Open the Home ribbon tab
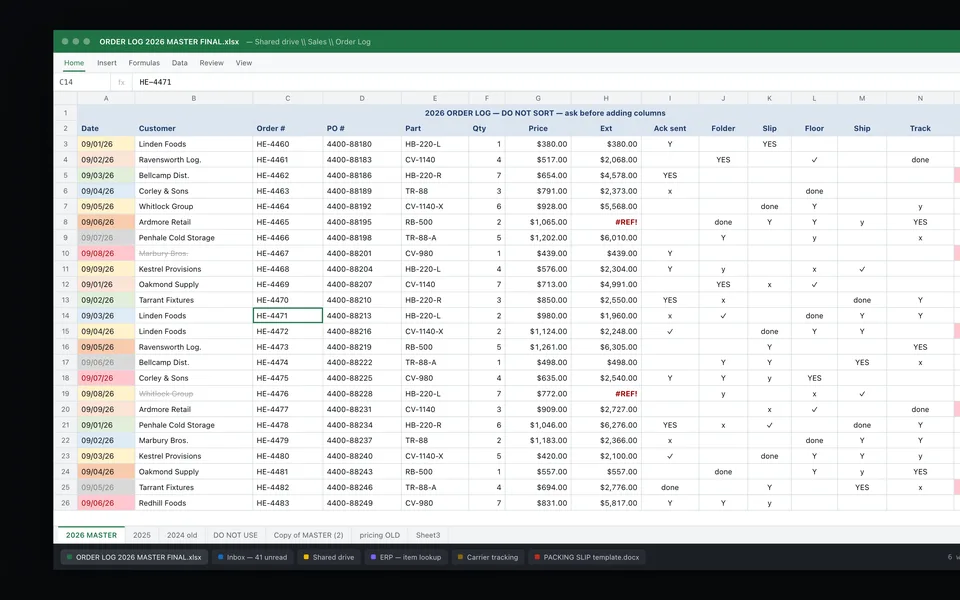This screenshot has width=960, height=600. 74,63
